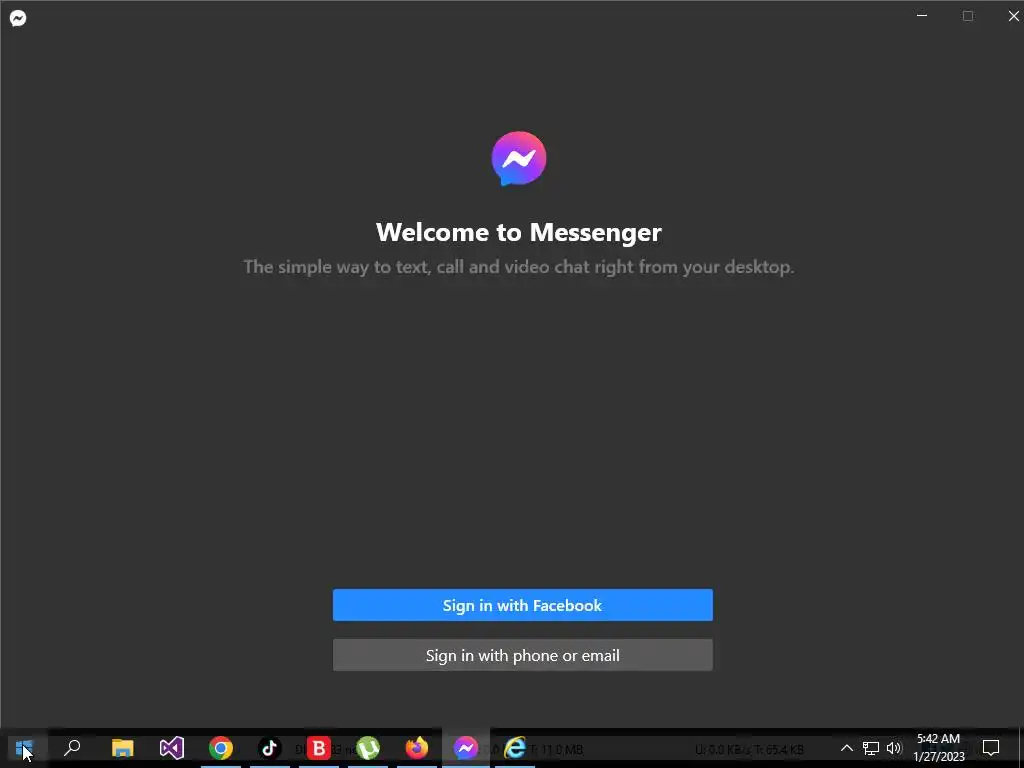Screen dimensions: 1024x768
Task: Open the volume speaker tray icon
Action: tap(894, 748)
